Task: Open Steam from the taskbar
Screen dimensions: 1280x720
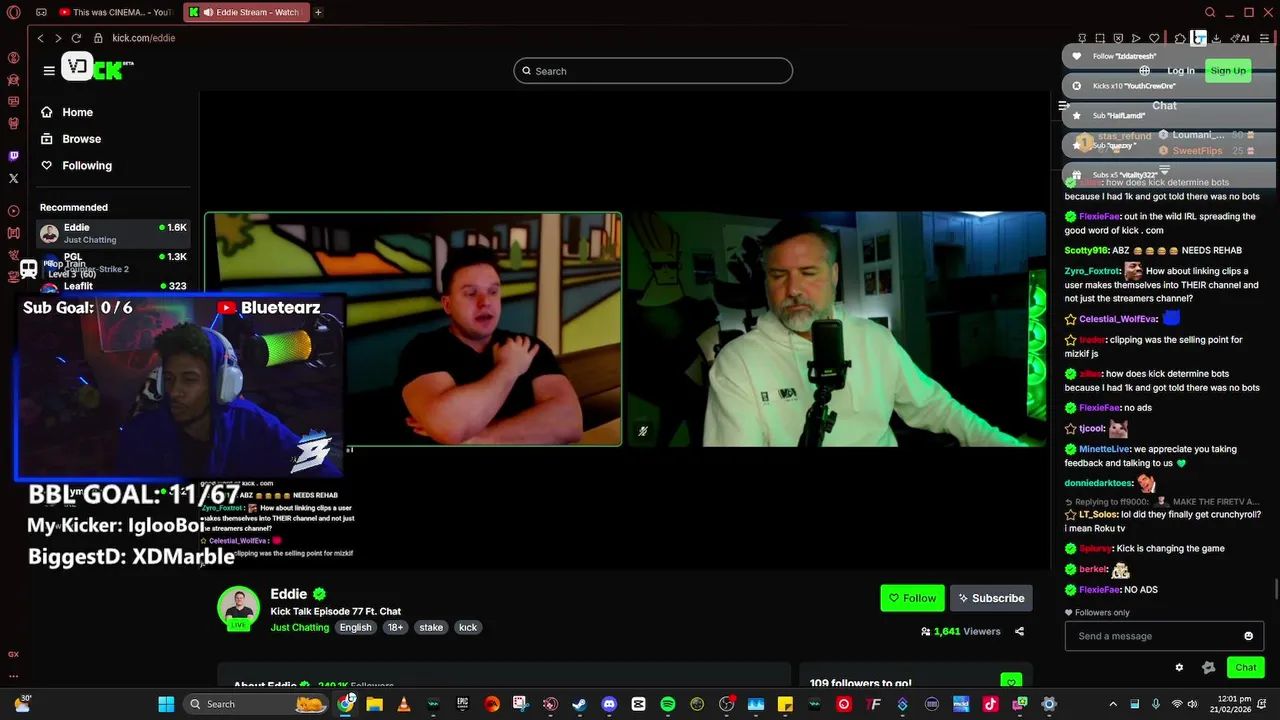Action: (578, 704)
